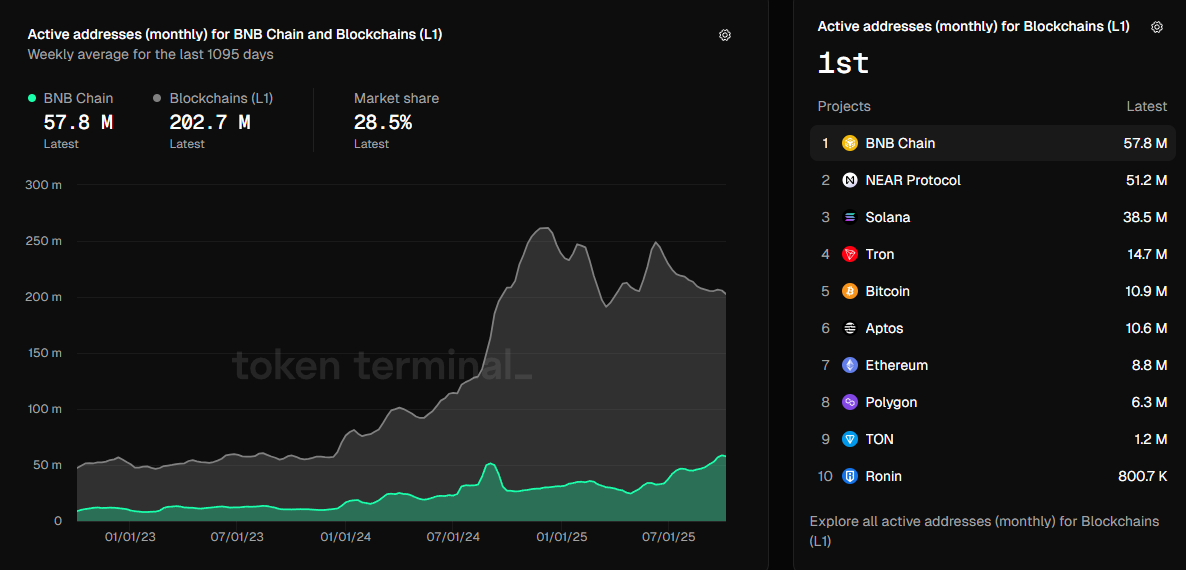Image resolution: width=1186 pixels, height=570 pixels.
Task: Select the Aptos row in rankings
Action: pos(992,328)
